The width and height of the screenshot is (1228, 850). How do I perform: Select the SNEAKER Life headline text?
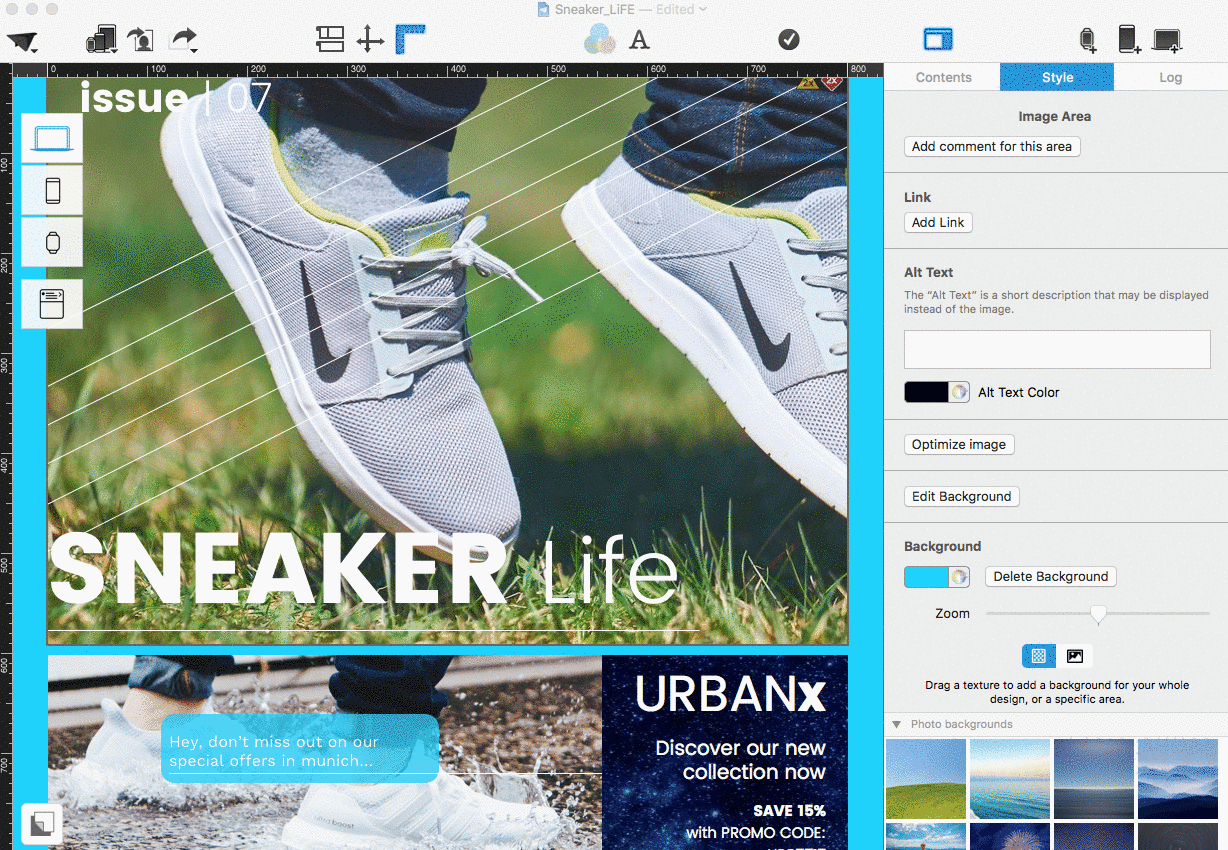point(363,570)
